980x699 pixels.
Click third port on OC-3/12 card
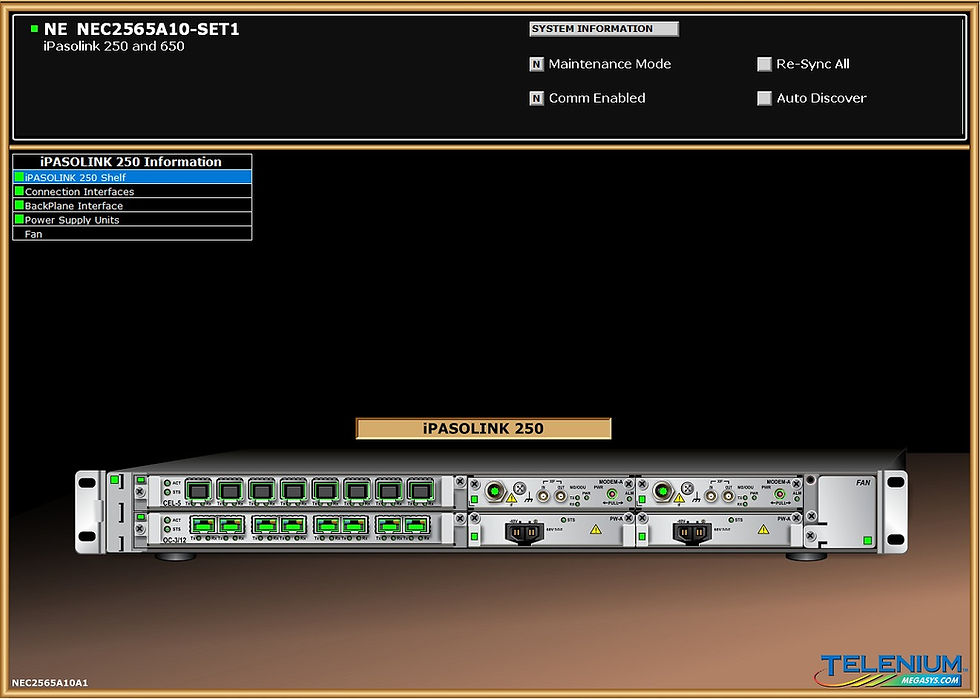266,524
